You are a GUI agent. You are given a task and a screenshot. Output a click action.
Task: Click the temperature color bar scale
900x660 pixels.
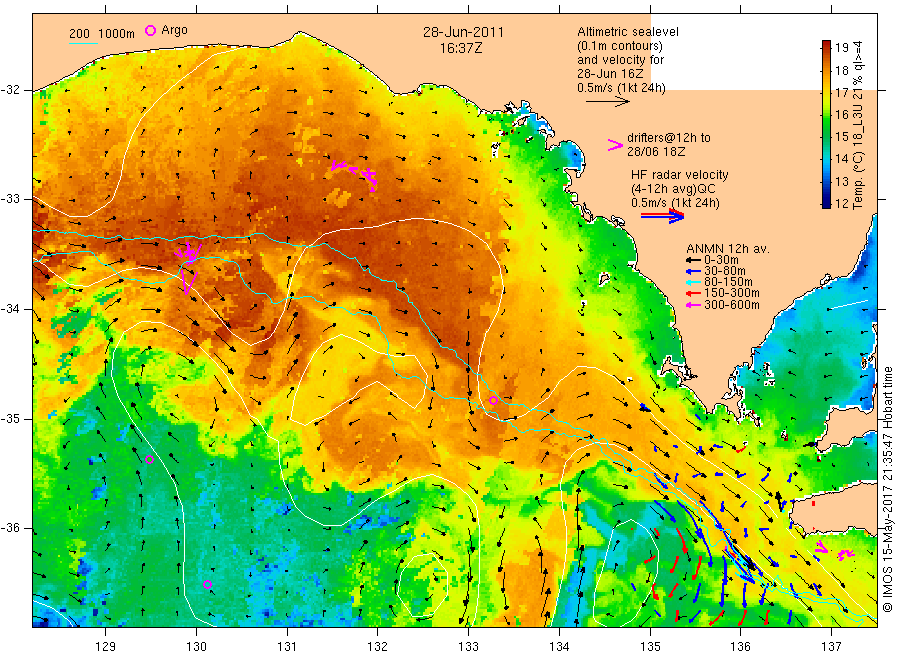[x=826, y=124]
